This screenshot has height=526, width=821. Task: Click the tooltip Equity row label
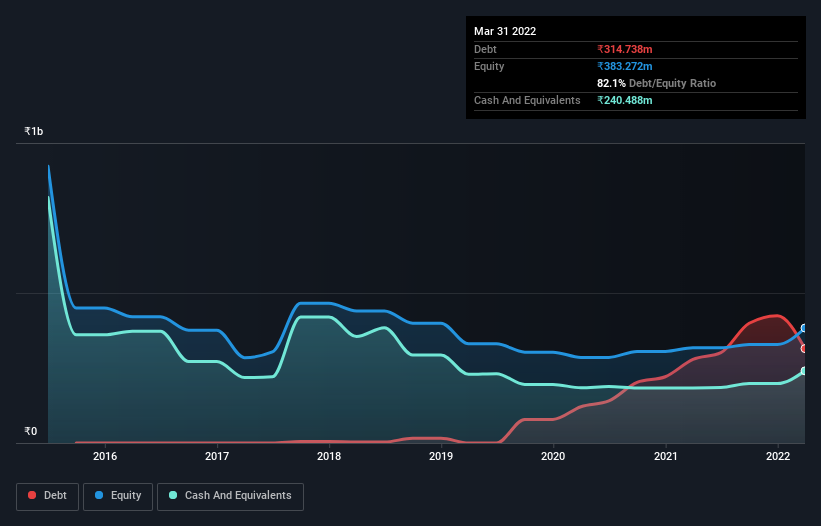point(489,66)
